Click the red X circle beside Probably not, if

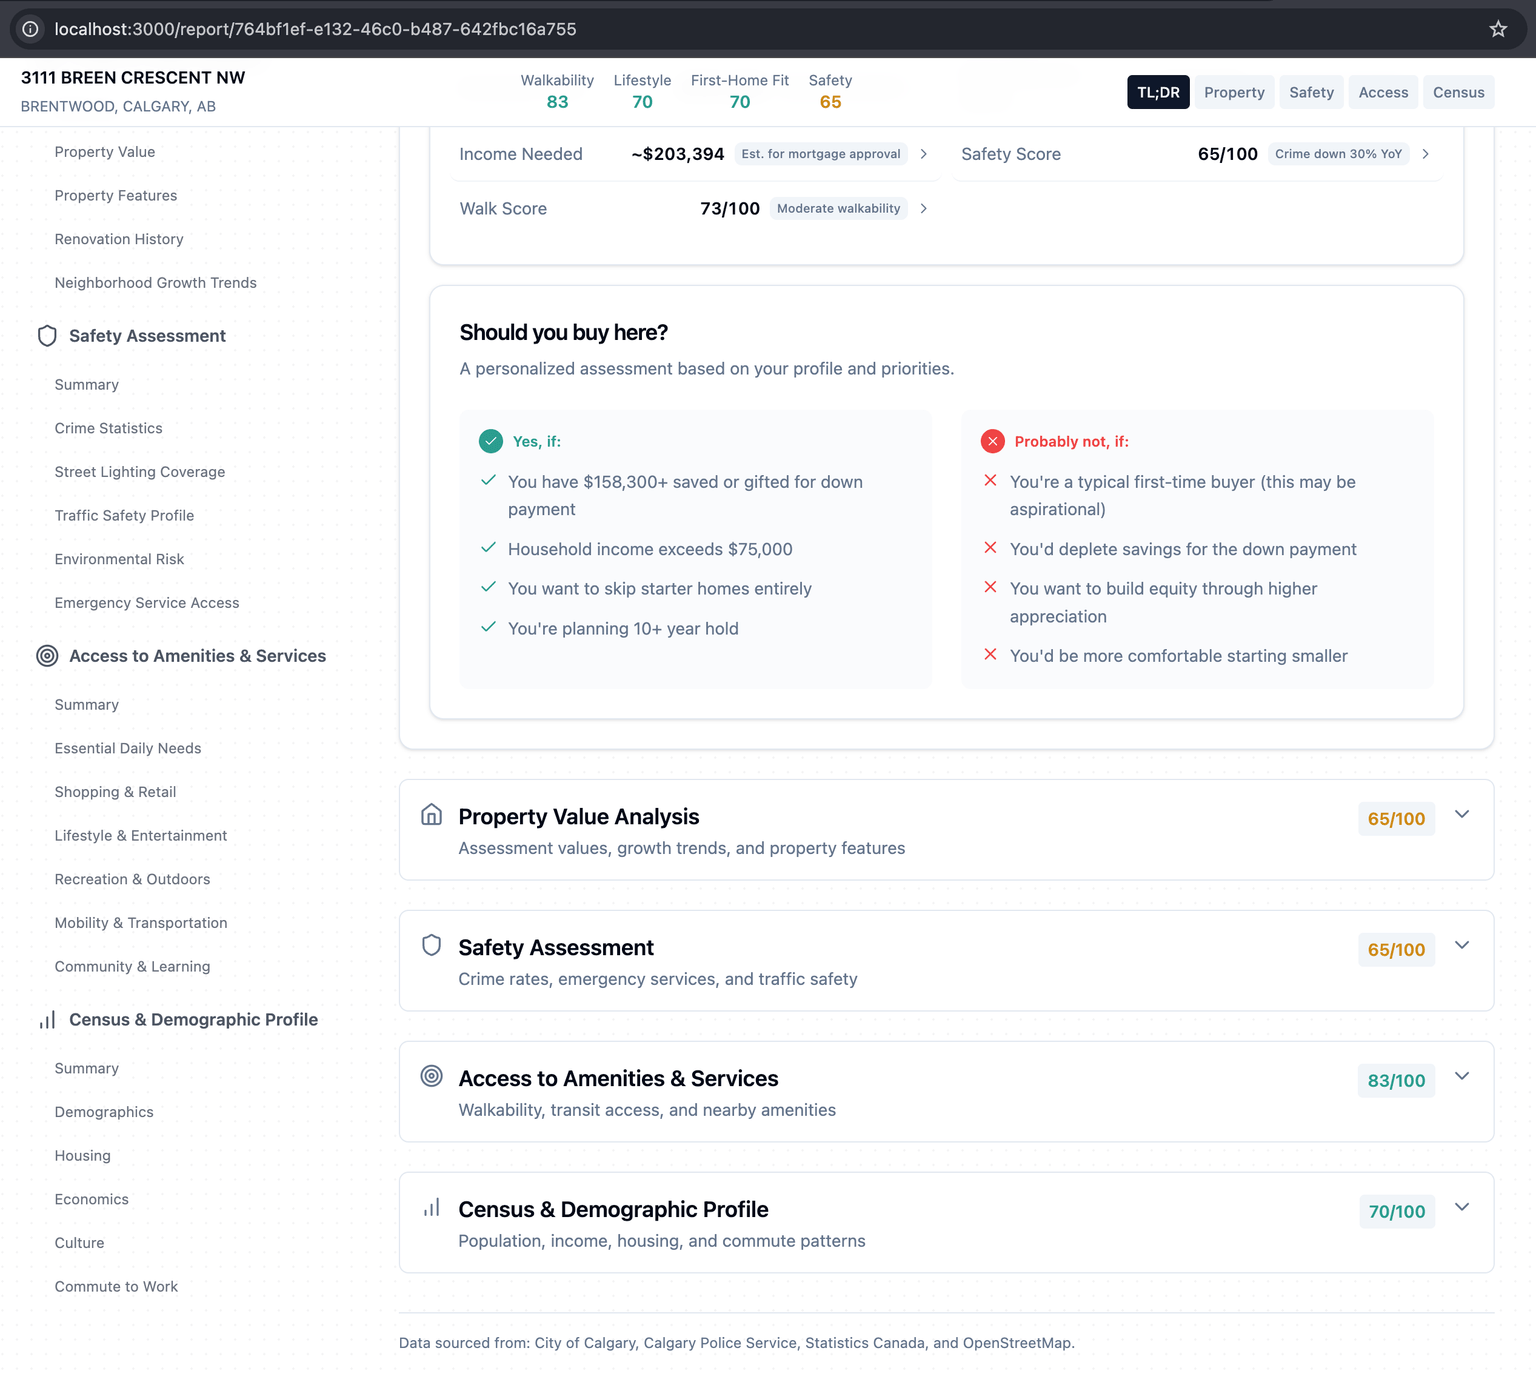pyautogui.click(x=992, y=441)
